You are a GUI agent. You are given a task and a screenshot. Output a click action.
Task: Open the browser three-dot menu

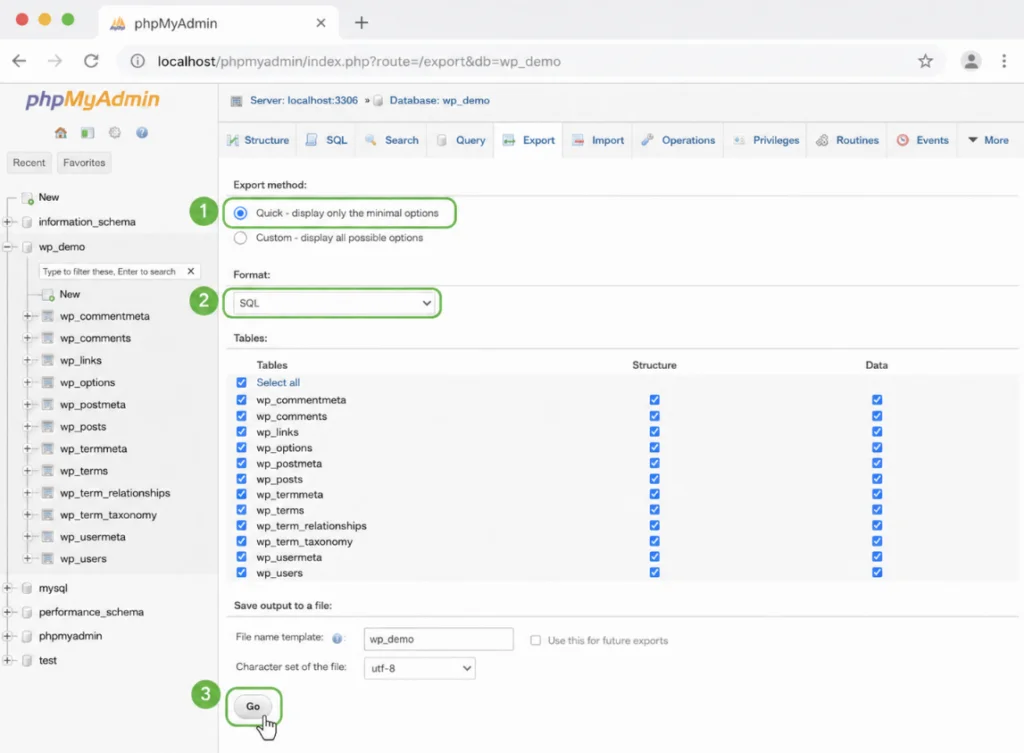tap(1004, 61)
